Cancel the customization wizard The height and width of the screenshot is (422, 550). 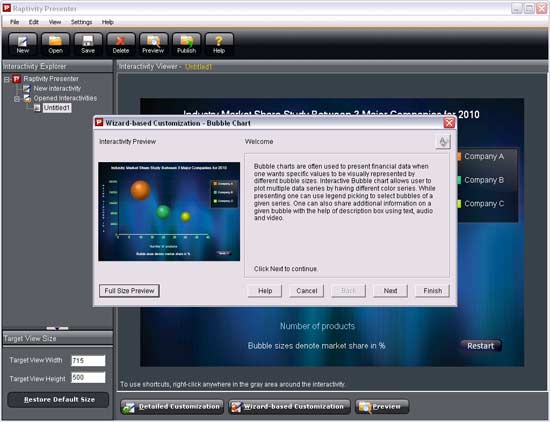(307, 291)
